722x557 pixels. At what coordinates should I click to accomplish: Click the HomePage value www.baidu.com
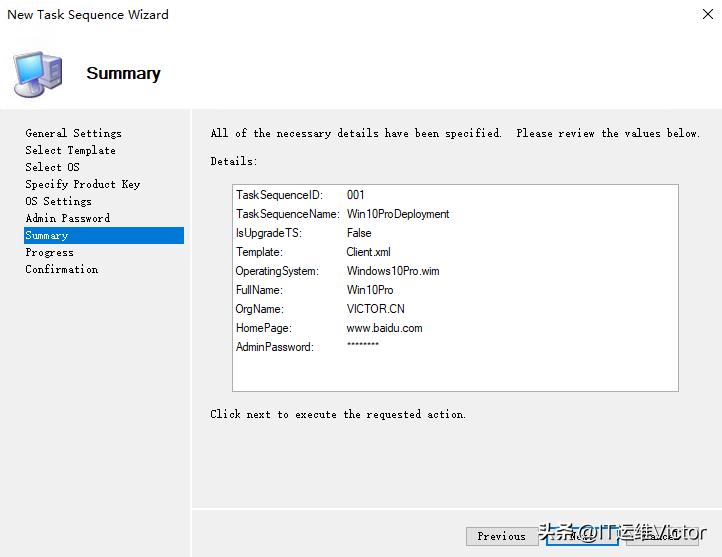[x=384, y=328]
